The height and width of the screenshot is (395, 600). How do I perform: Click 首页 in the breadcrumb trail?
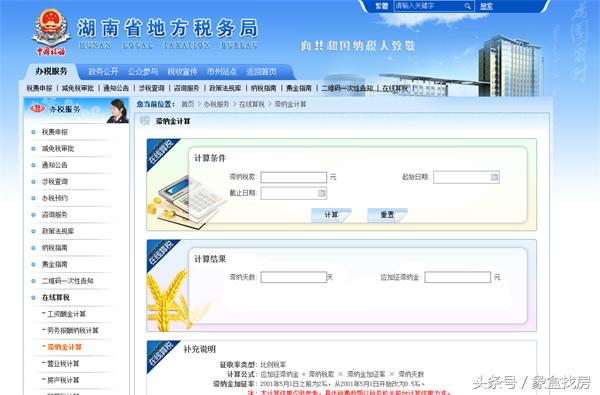click(188, 104)
